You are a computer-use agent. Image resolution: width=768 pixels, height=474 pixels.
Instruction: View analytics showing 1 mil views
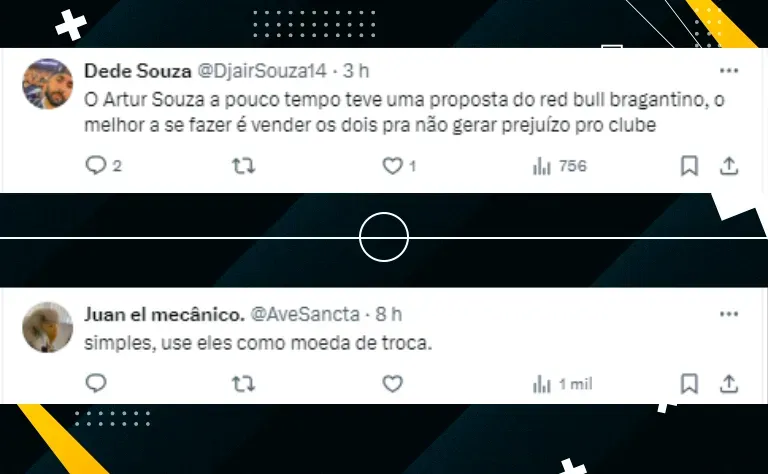click(x=563, y=384)
